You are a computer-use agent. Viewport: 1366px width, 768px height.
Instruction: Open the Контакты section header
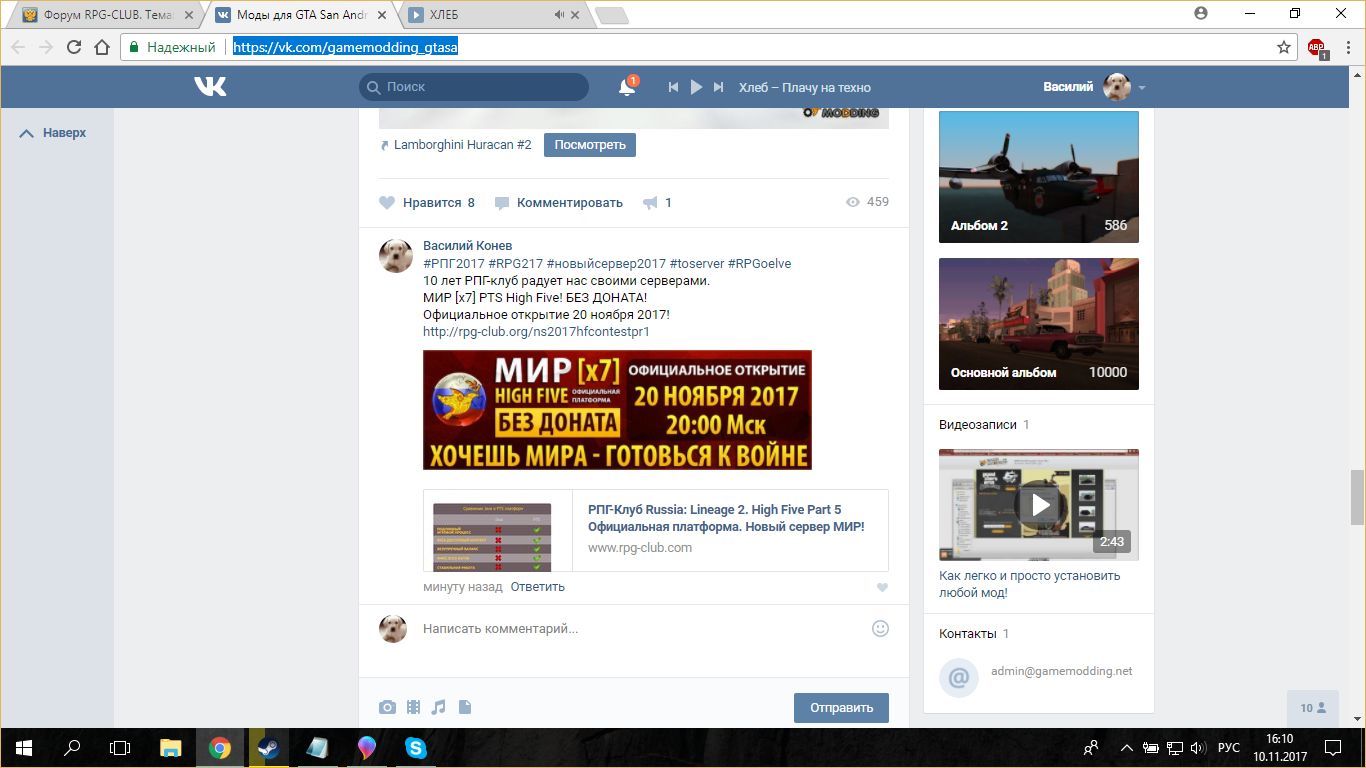[x=967, y=633]
